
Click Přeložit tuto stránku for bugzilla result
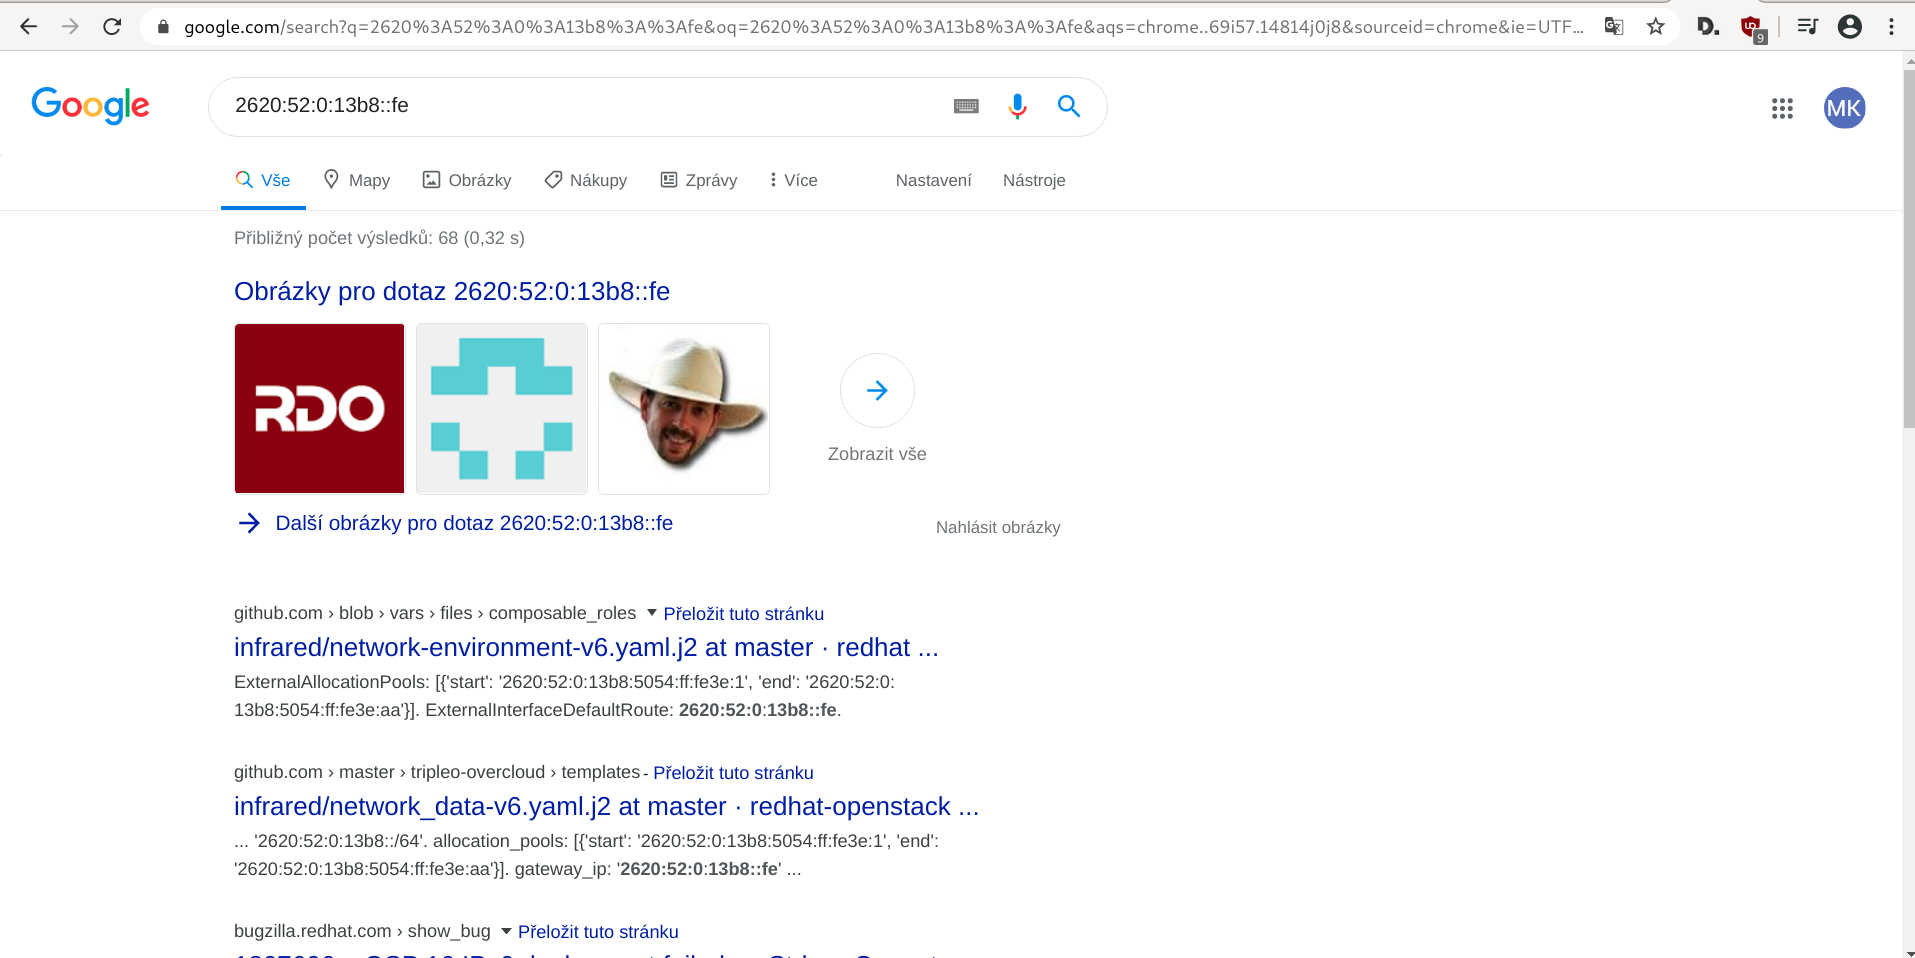pyautogui.click(x=598, y=932)
